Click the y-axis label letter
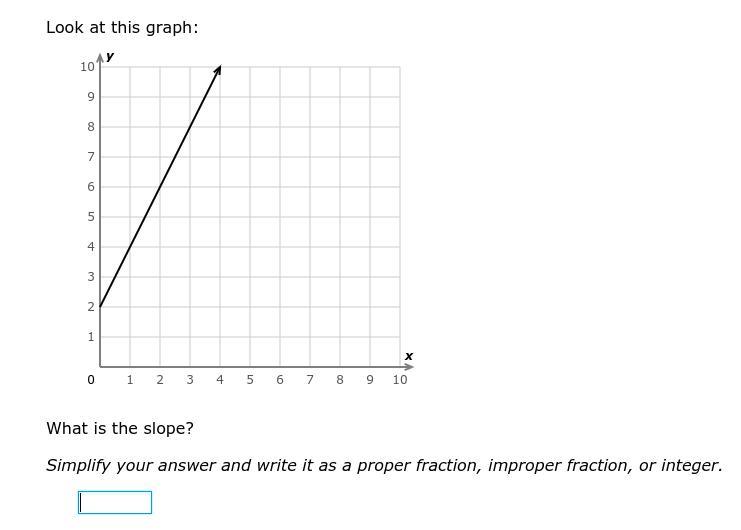This screenshot has height=530, width=741. [x=110, y=56]
